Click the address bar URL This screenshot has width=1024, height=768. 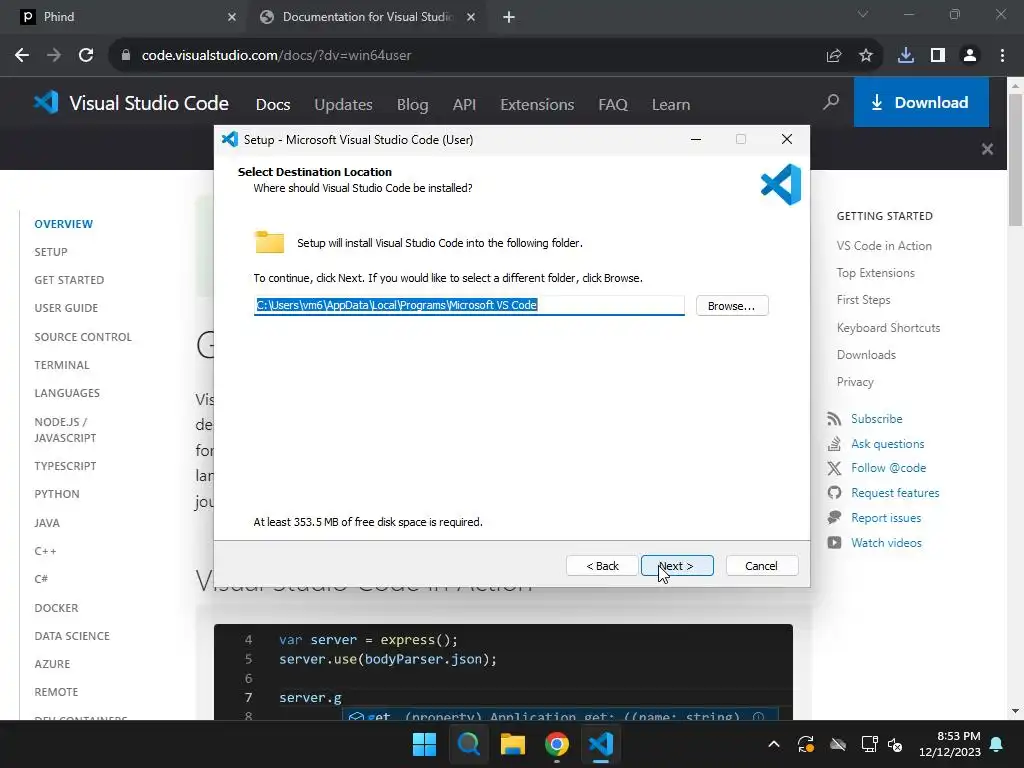point(276,56)
